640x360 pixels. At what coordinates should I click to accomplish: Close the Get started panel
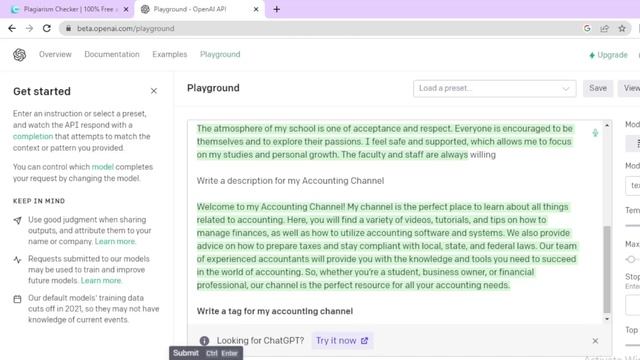tap(154, 91)
